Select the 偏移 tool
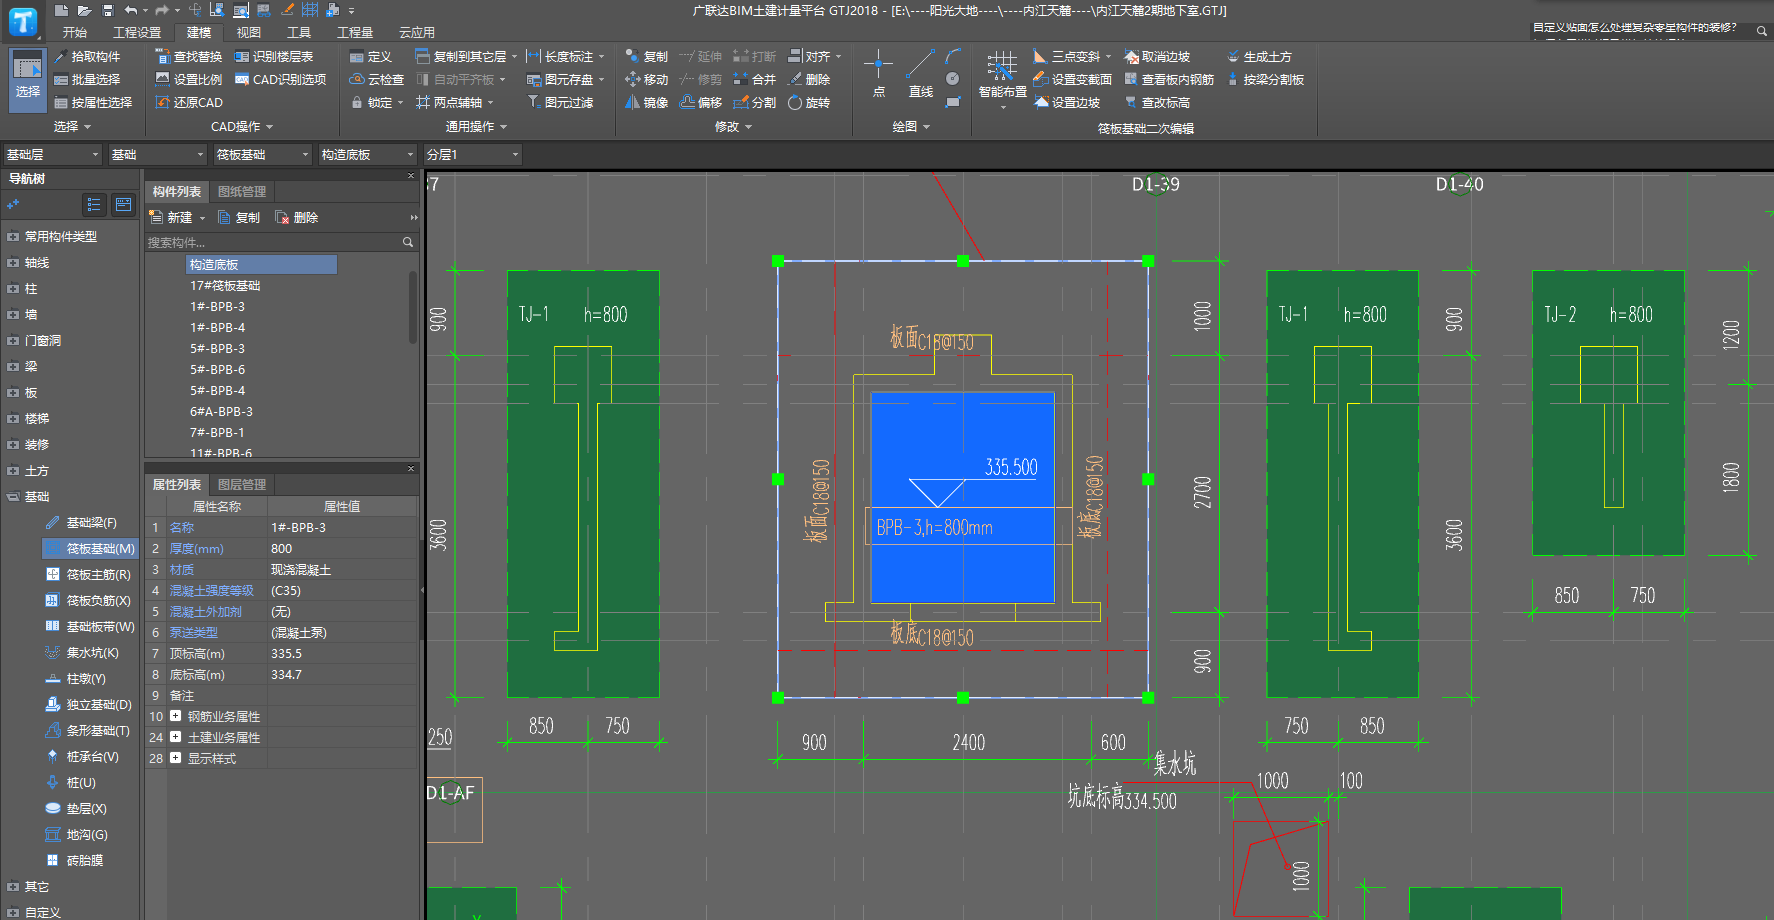 [x=701, y=103]
